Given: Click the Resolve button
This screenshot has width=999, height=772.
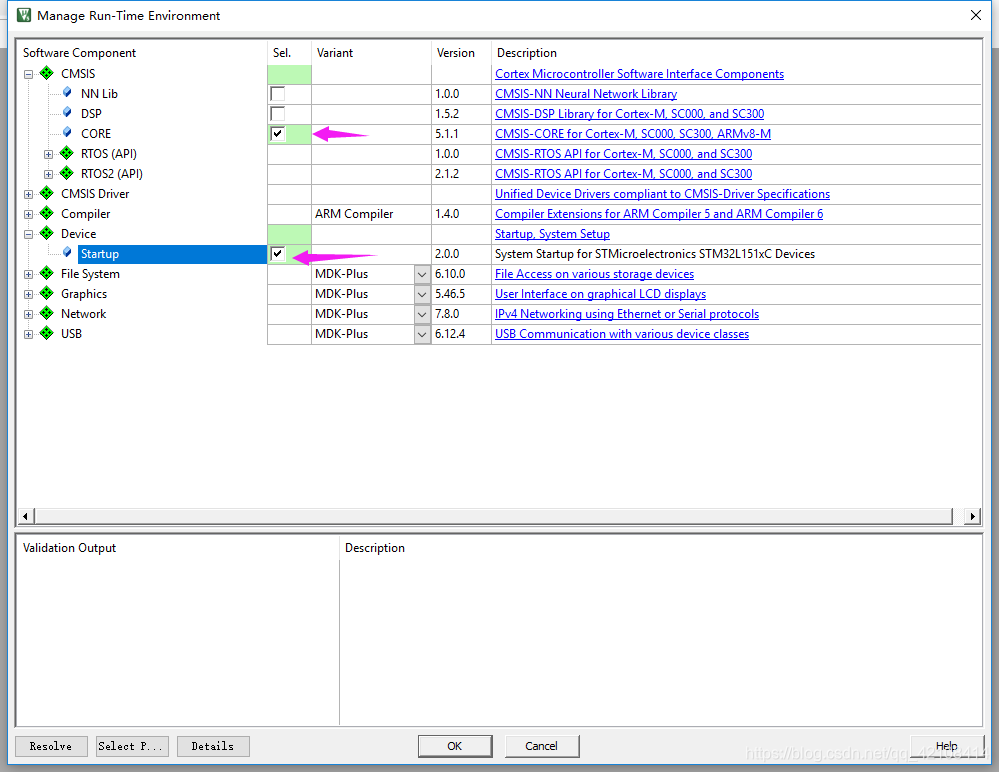Looking at the screenshot, I should click(x=51, y=746).
